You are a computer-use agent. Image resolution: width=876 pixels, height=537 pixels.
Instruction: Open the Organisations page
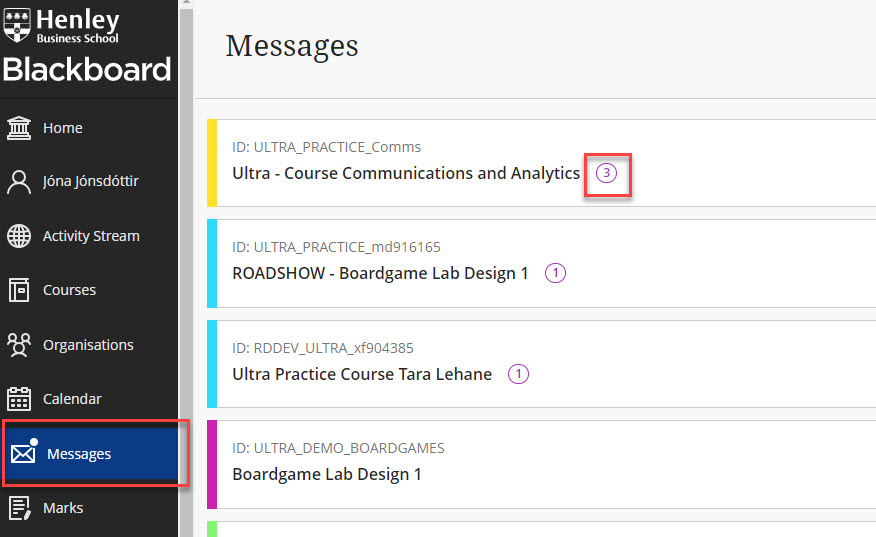(x=89, y=345)
